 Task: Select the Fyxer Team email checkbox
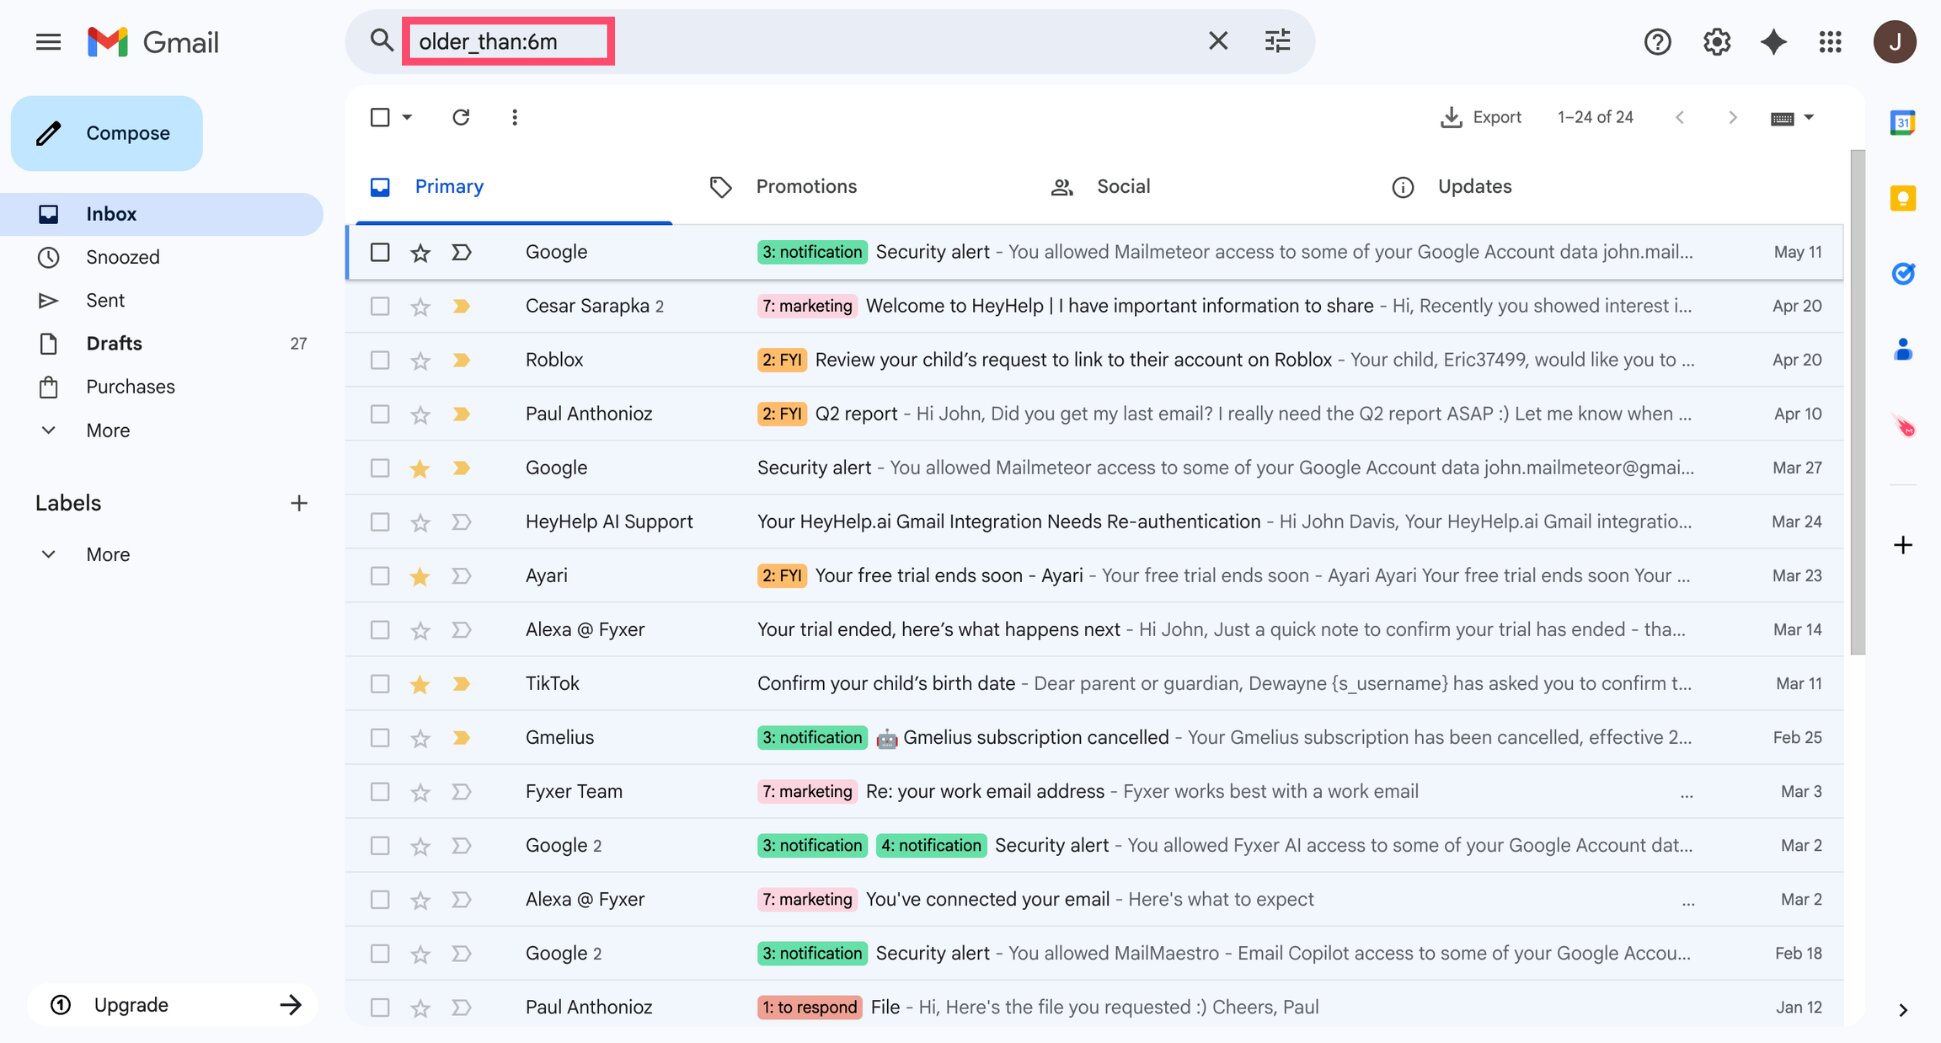[380, 792]
